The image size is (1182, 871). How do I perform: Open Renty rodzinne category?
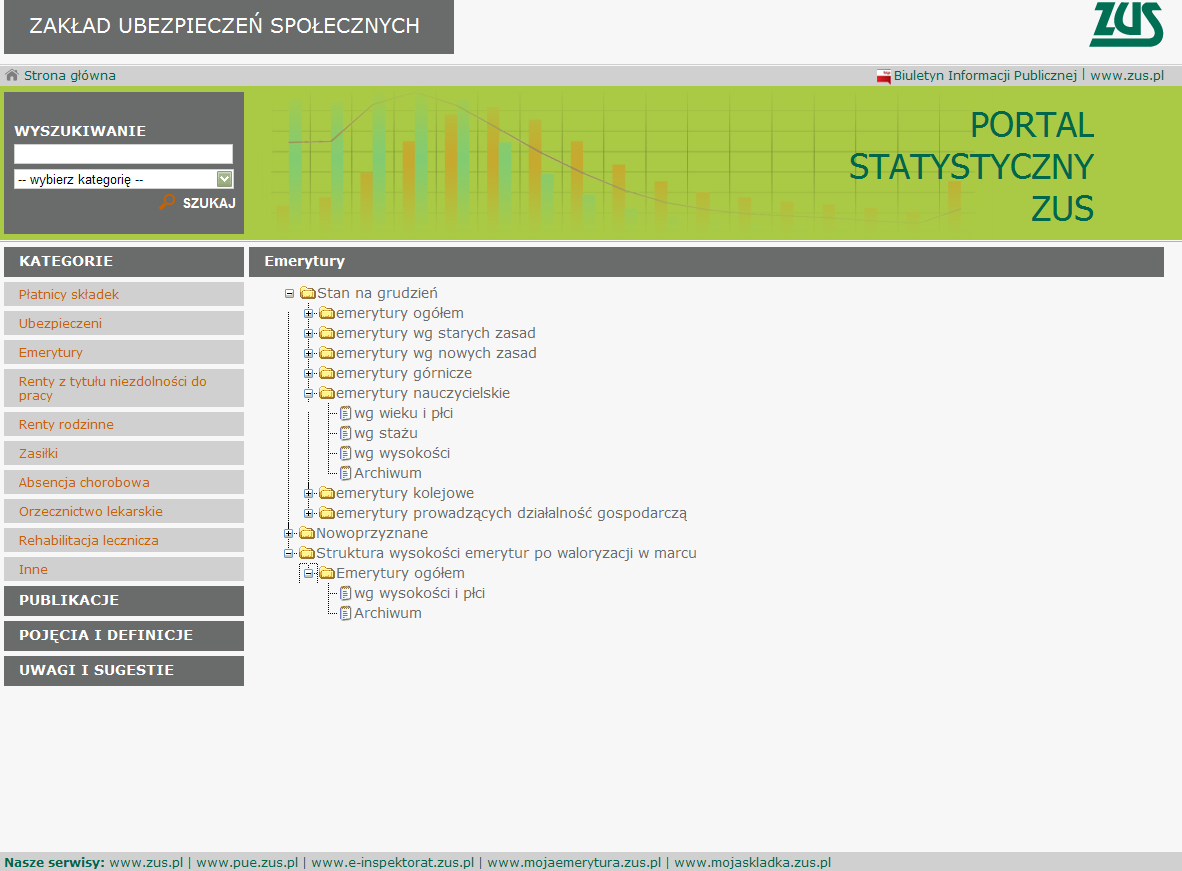pos(124,424)
